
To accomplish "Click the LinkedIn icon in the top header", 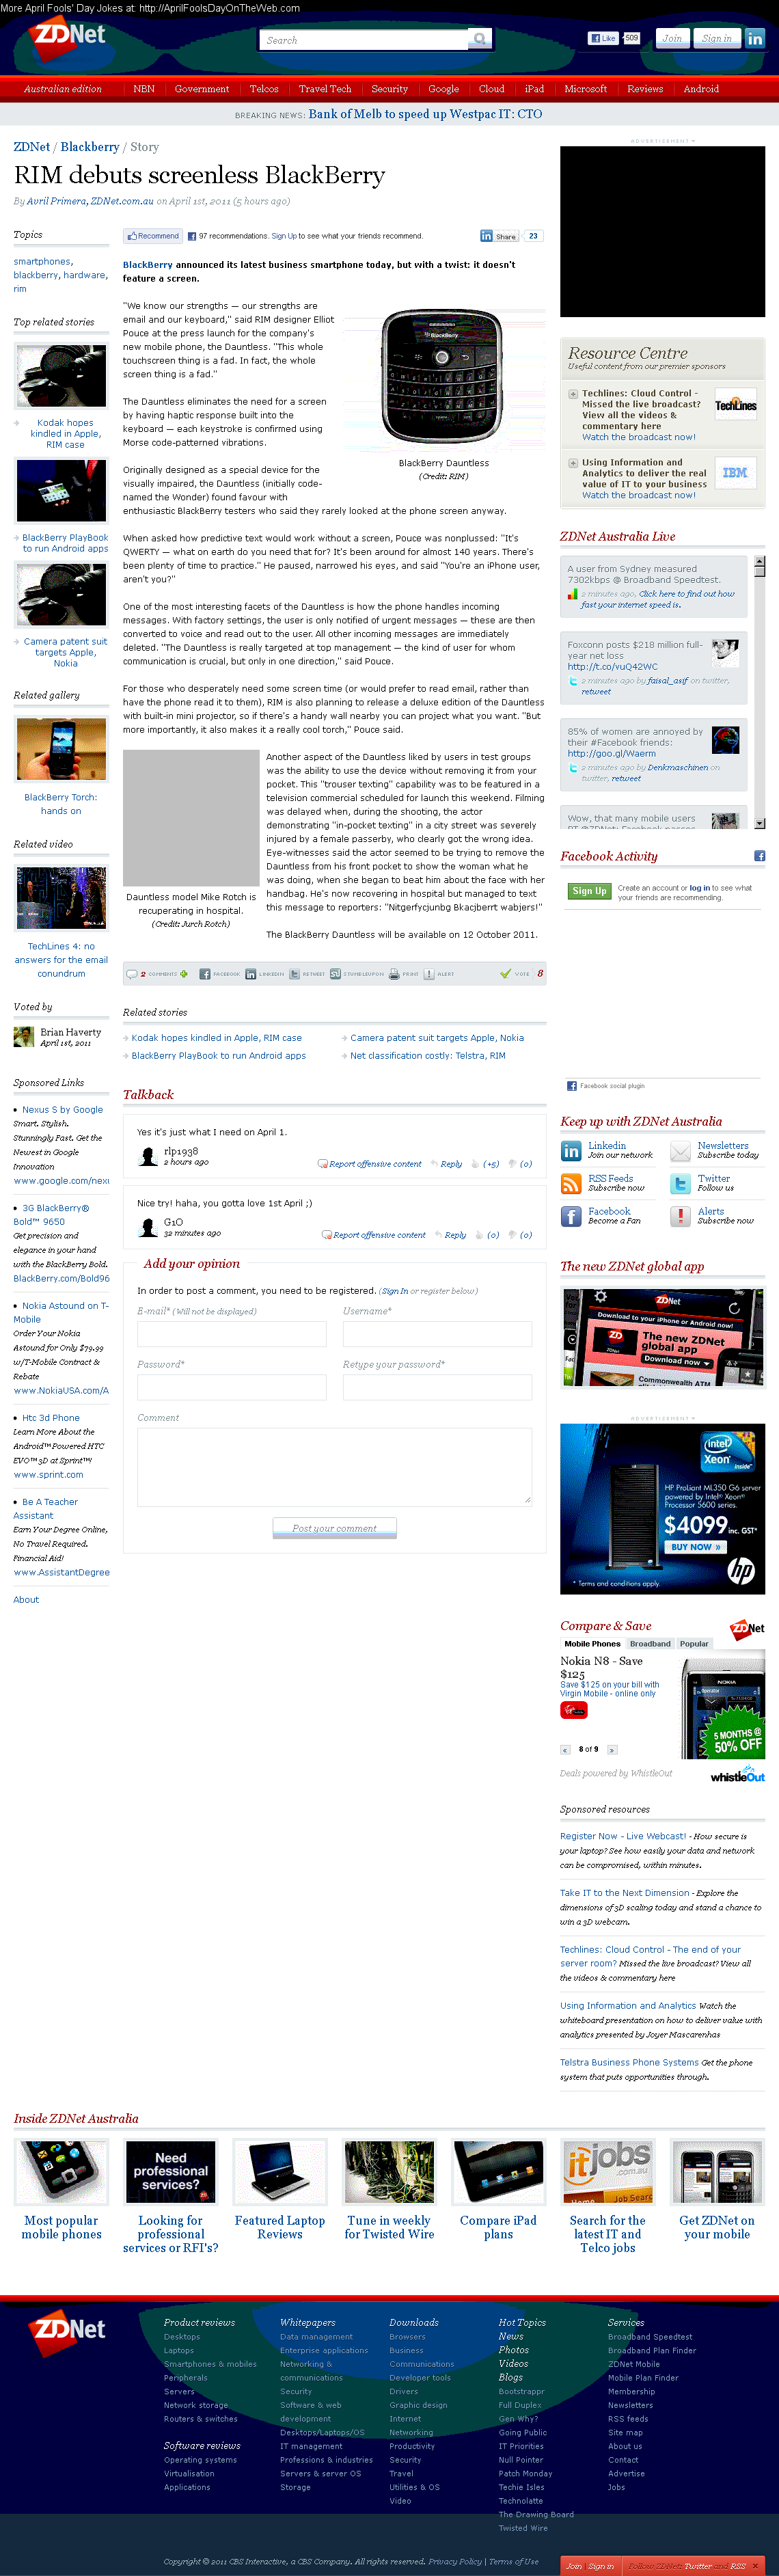I will 755,38.
